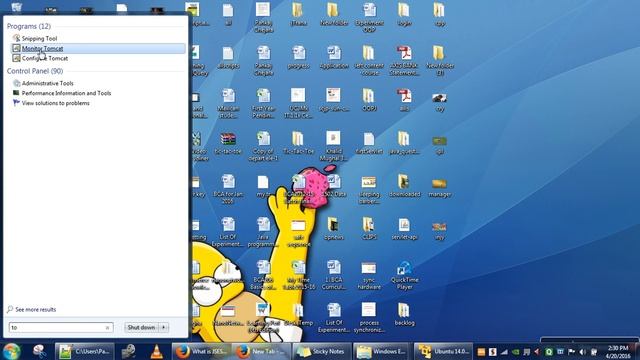Clear the Start menu search text
The height and width of the screenshot is (360, 640).
click(107, 327)
